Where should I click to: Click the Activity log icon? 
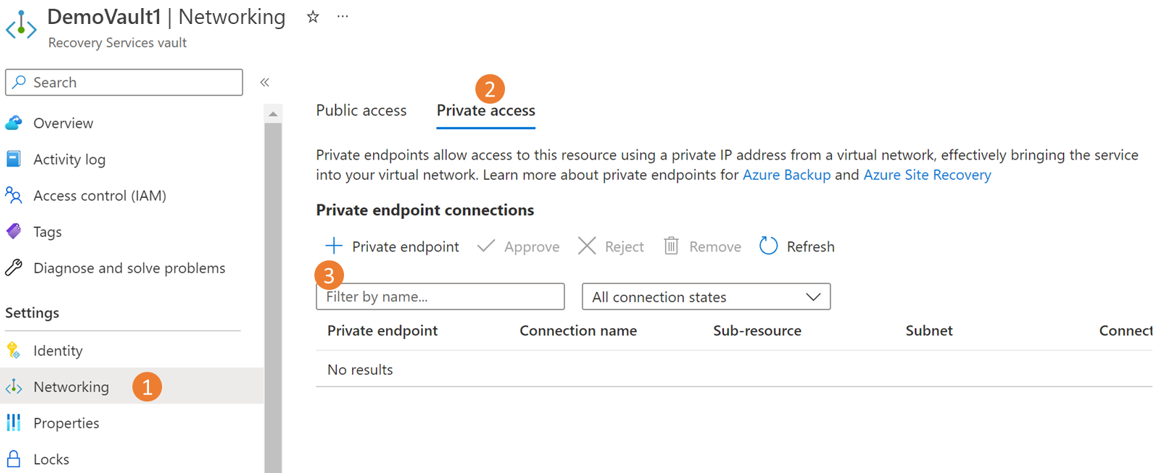click(x=14, y=159)
